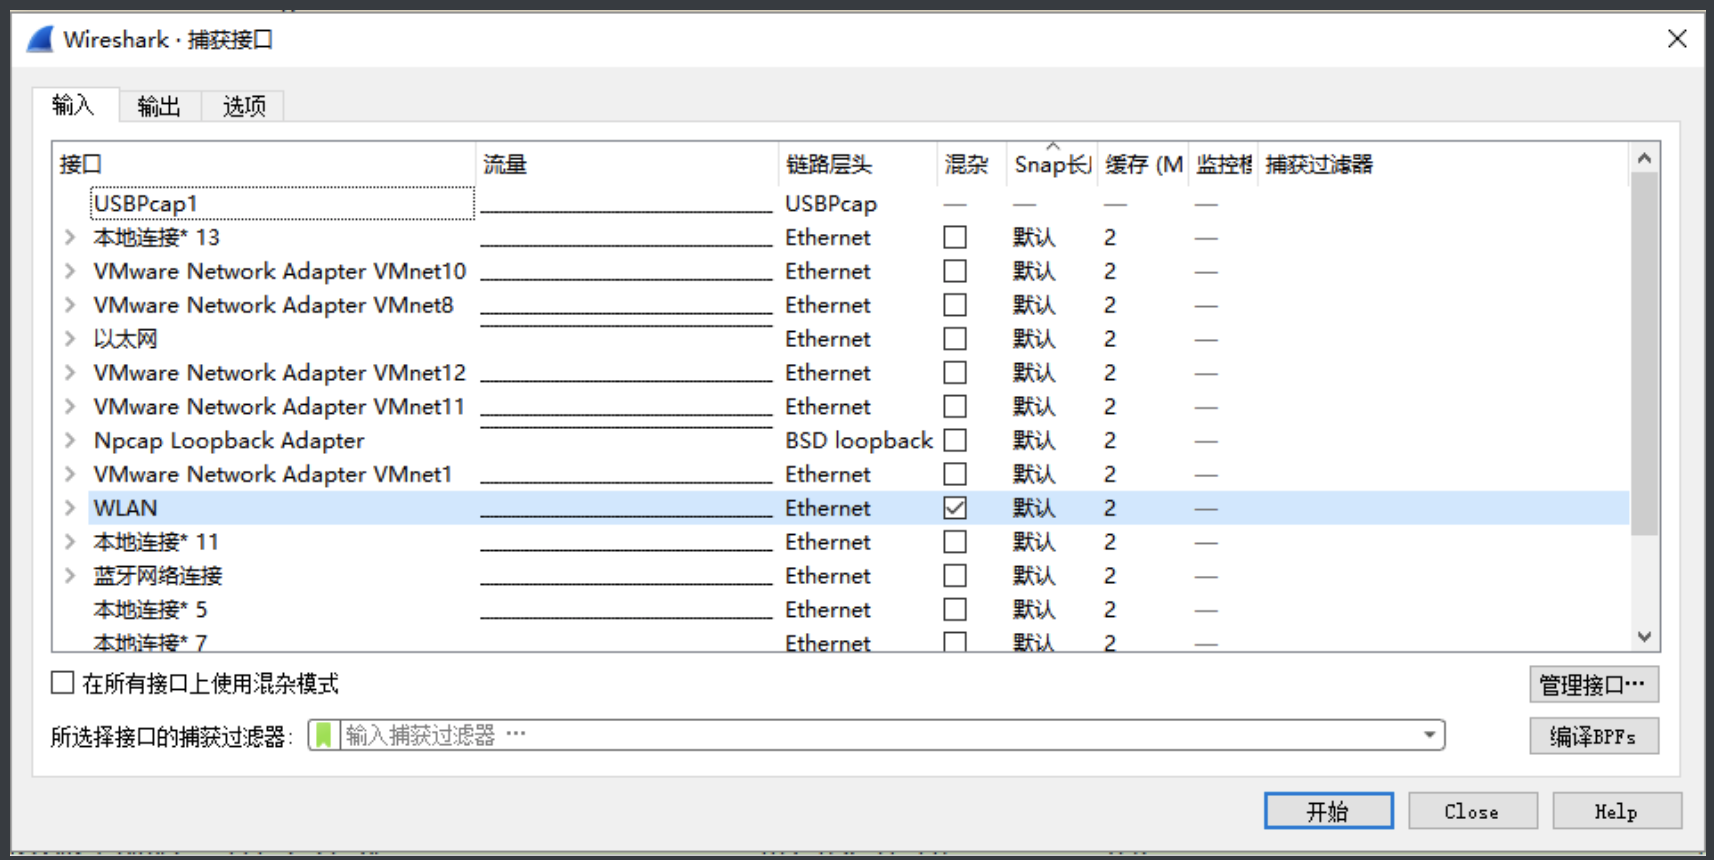Click buffer value 2 in 以太网 row
This screenshot has width=1714, height=860.
click(x=1110, y=339)
